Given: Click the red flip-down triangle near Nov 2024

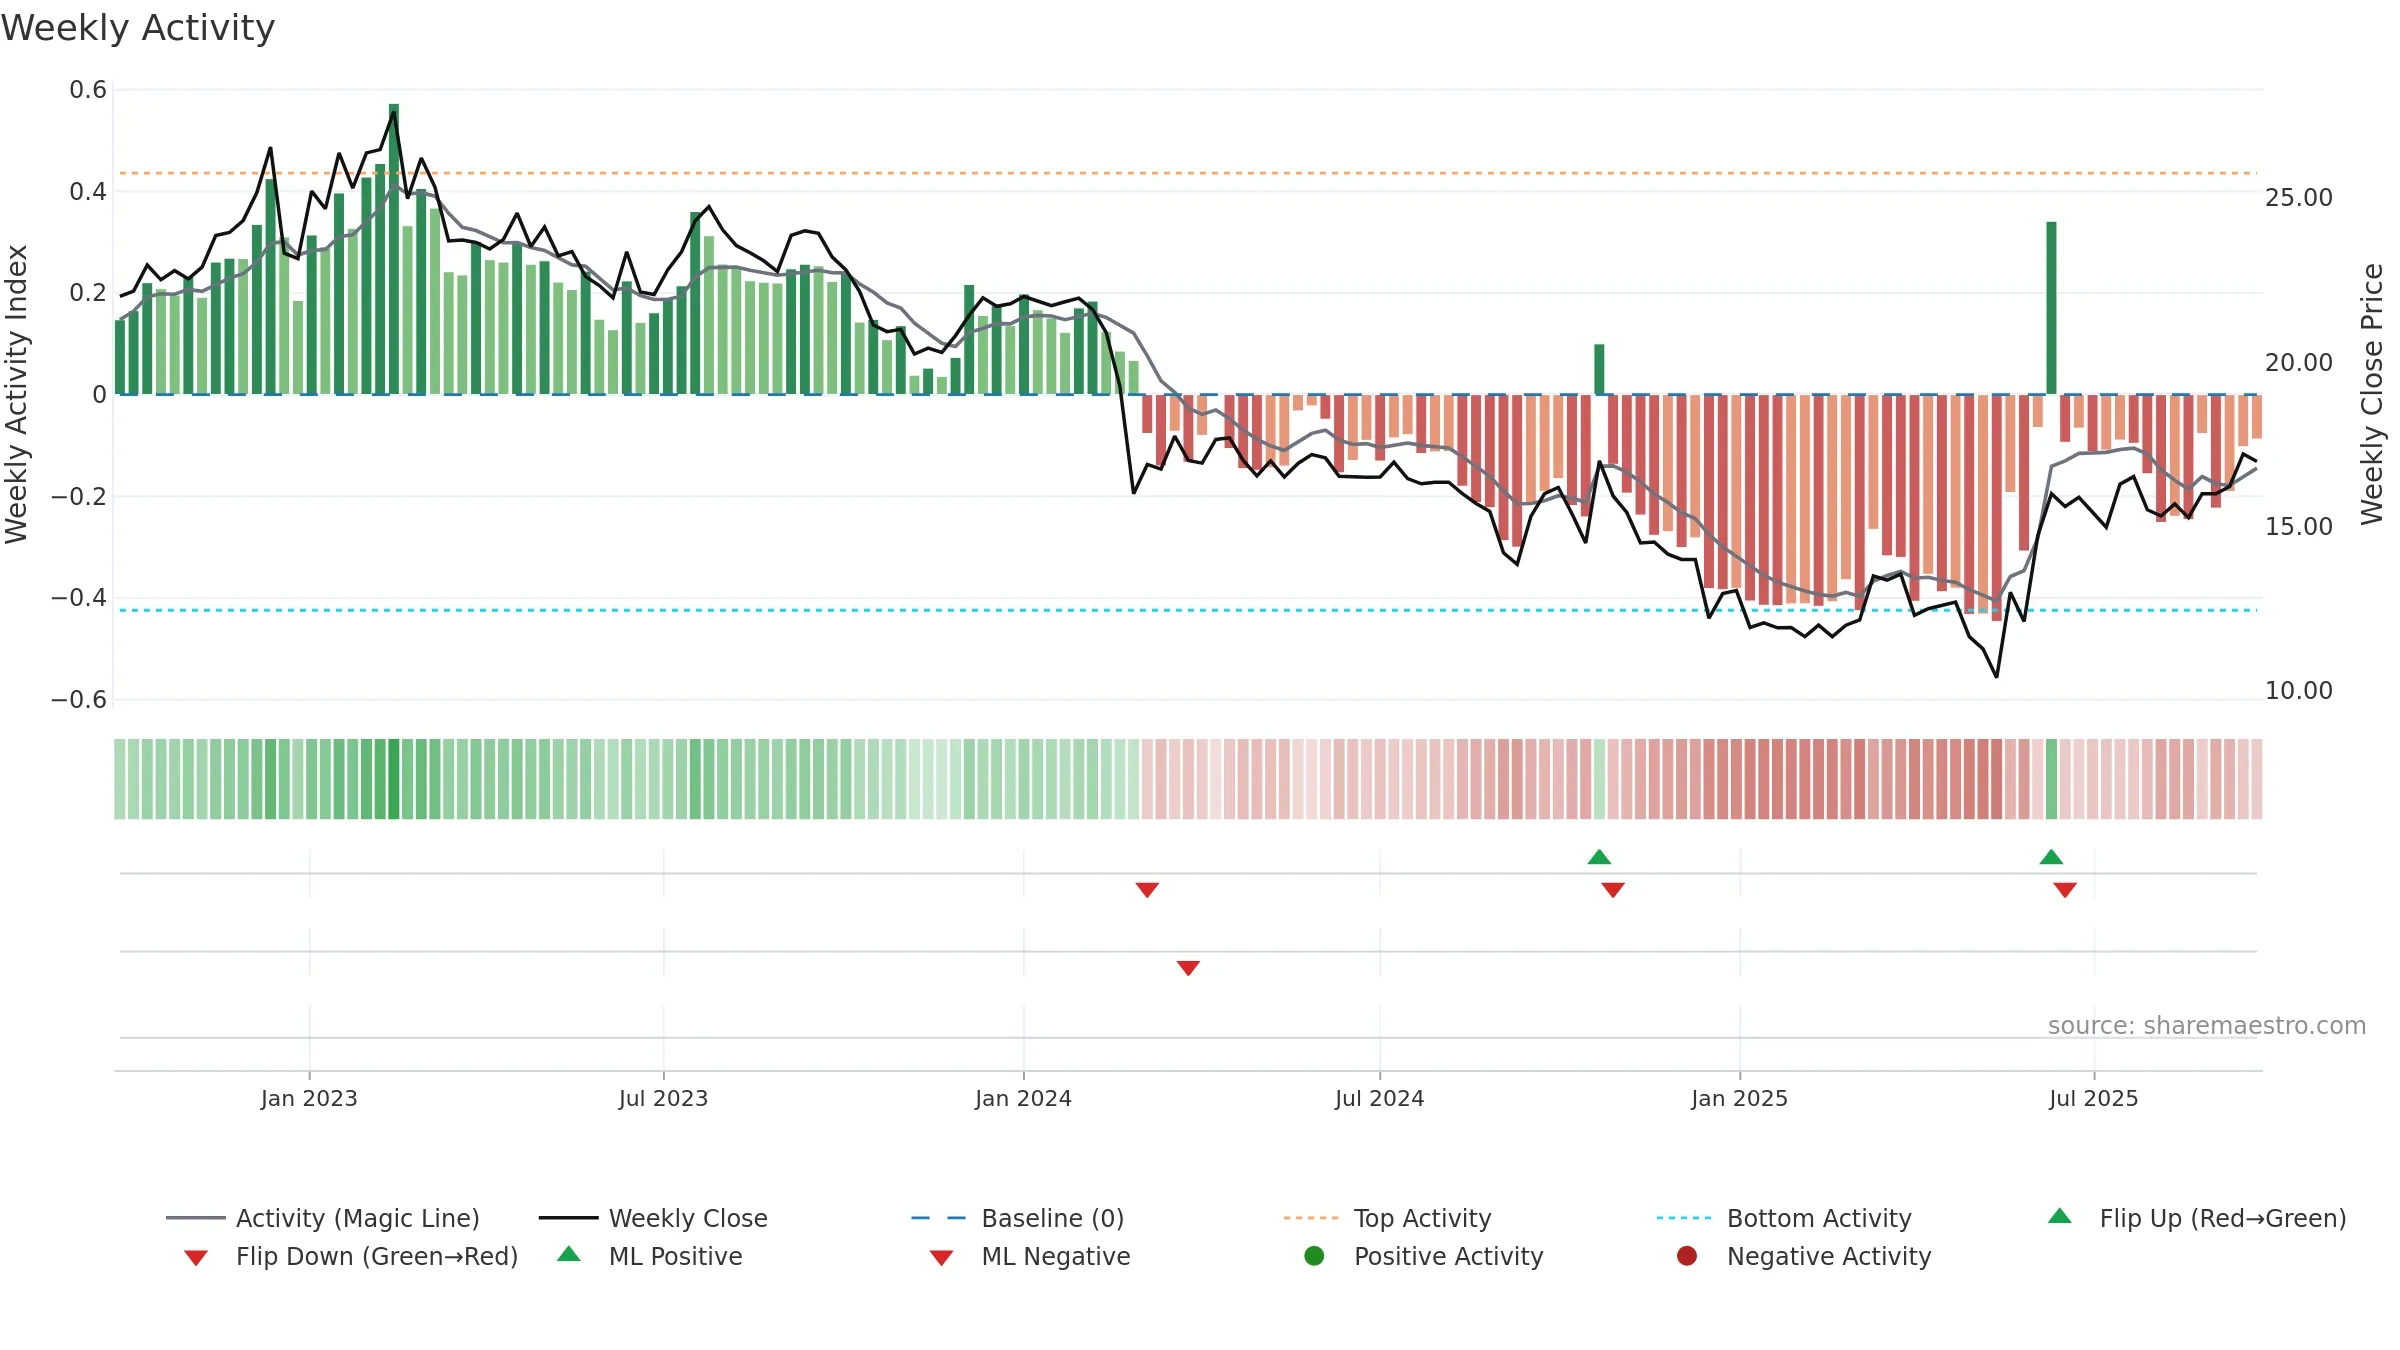Looking at the screenshot, I should [x=1613, y=890].
